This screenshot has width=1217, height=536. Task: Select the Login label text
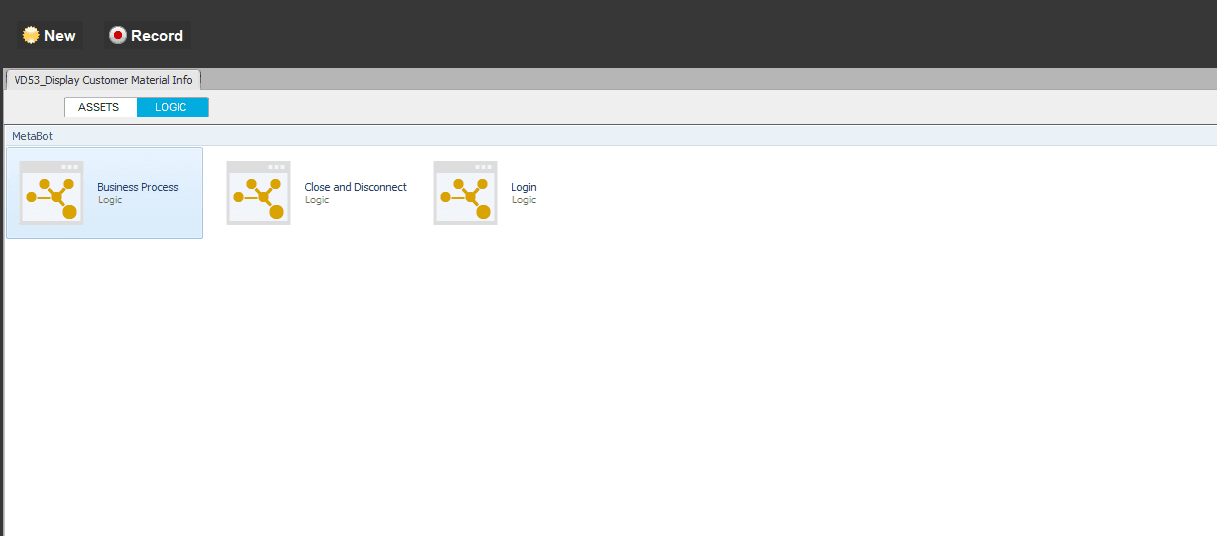click(x=524, y=187)
